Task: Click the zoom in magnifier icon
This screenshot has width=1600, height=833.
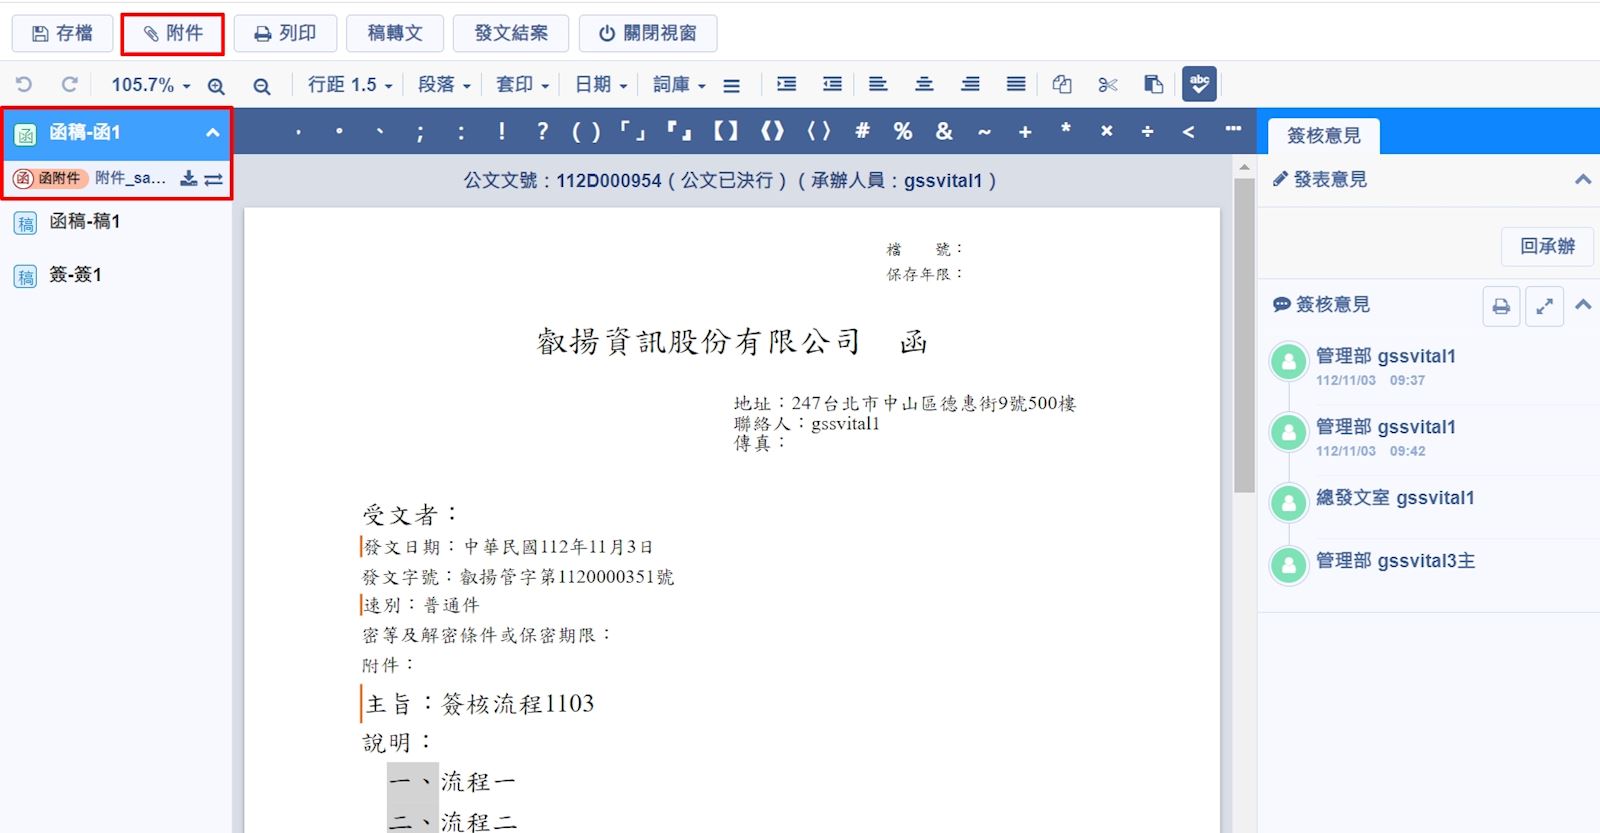Action: pyautogui.click(x=216, y=86)
